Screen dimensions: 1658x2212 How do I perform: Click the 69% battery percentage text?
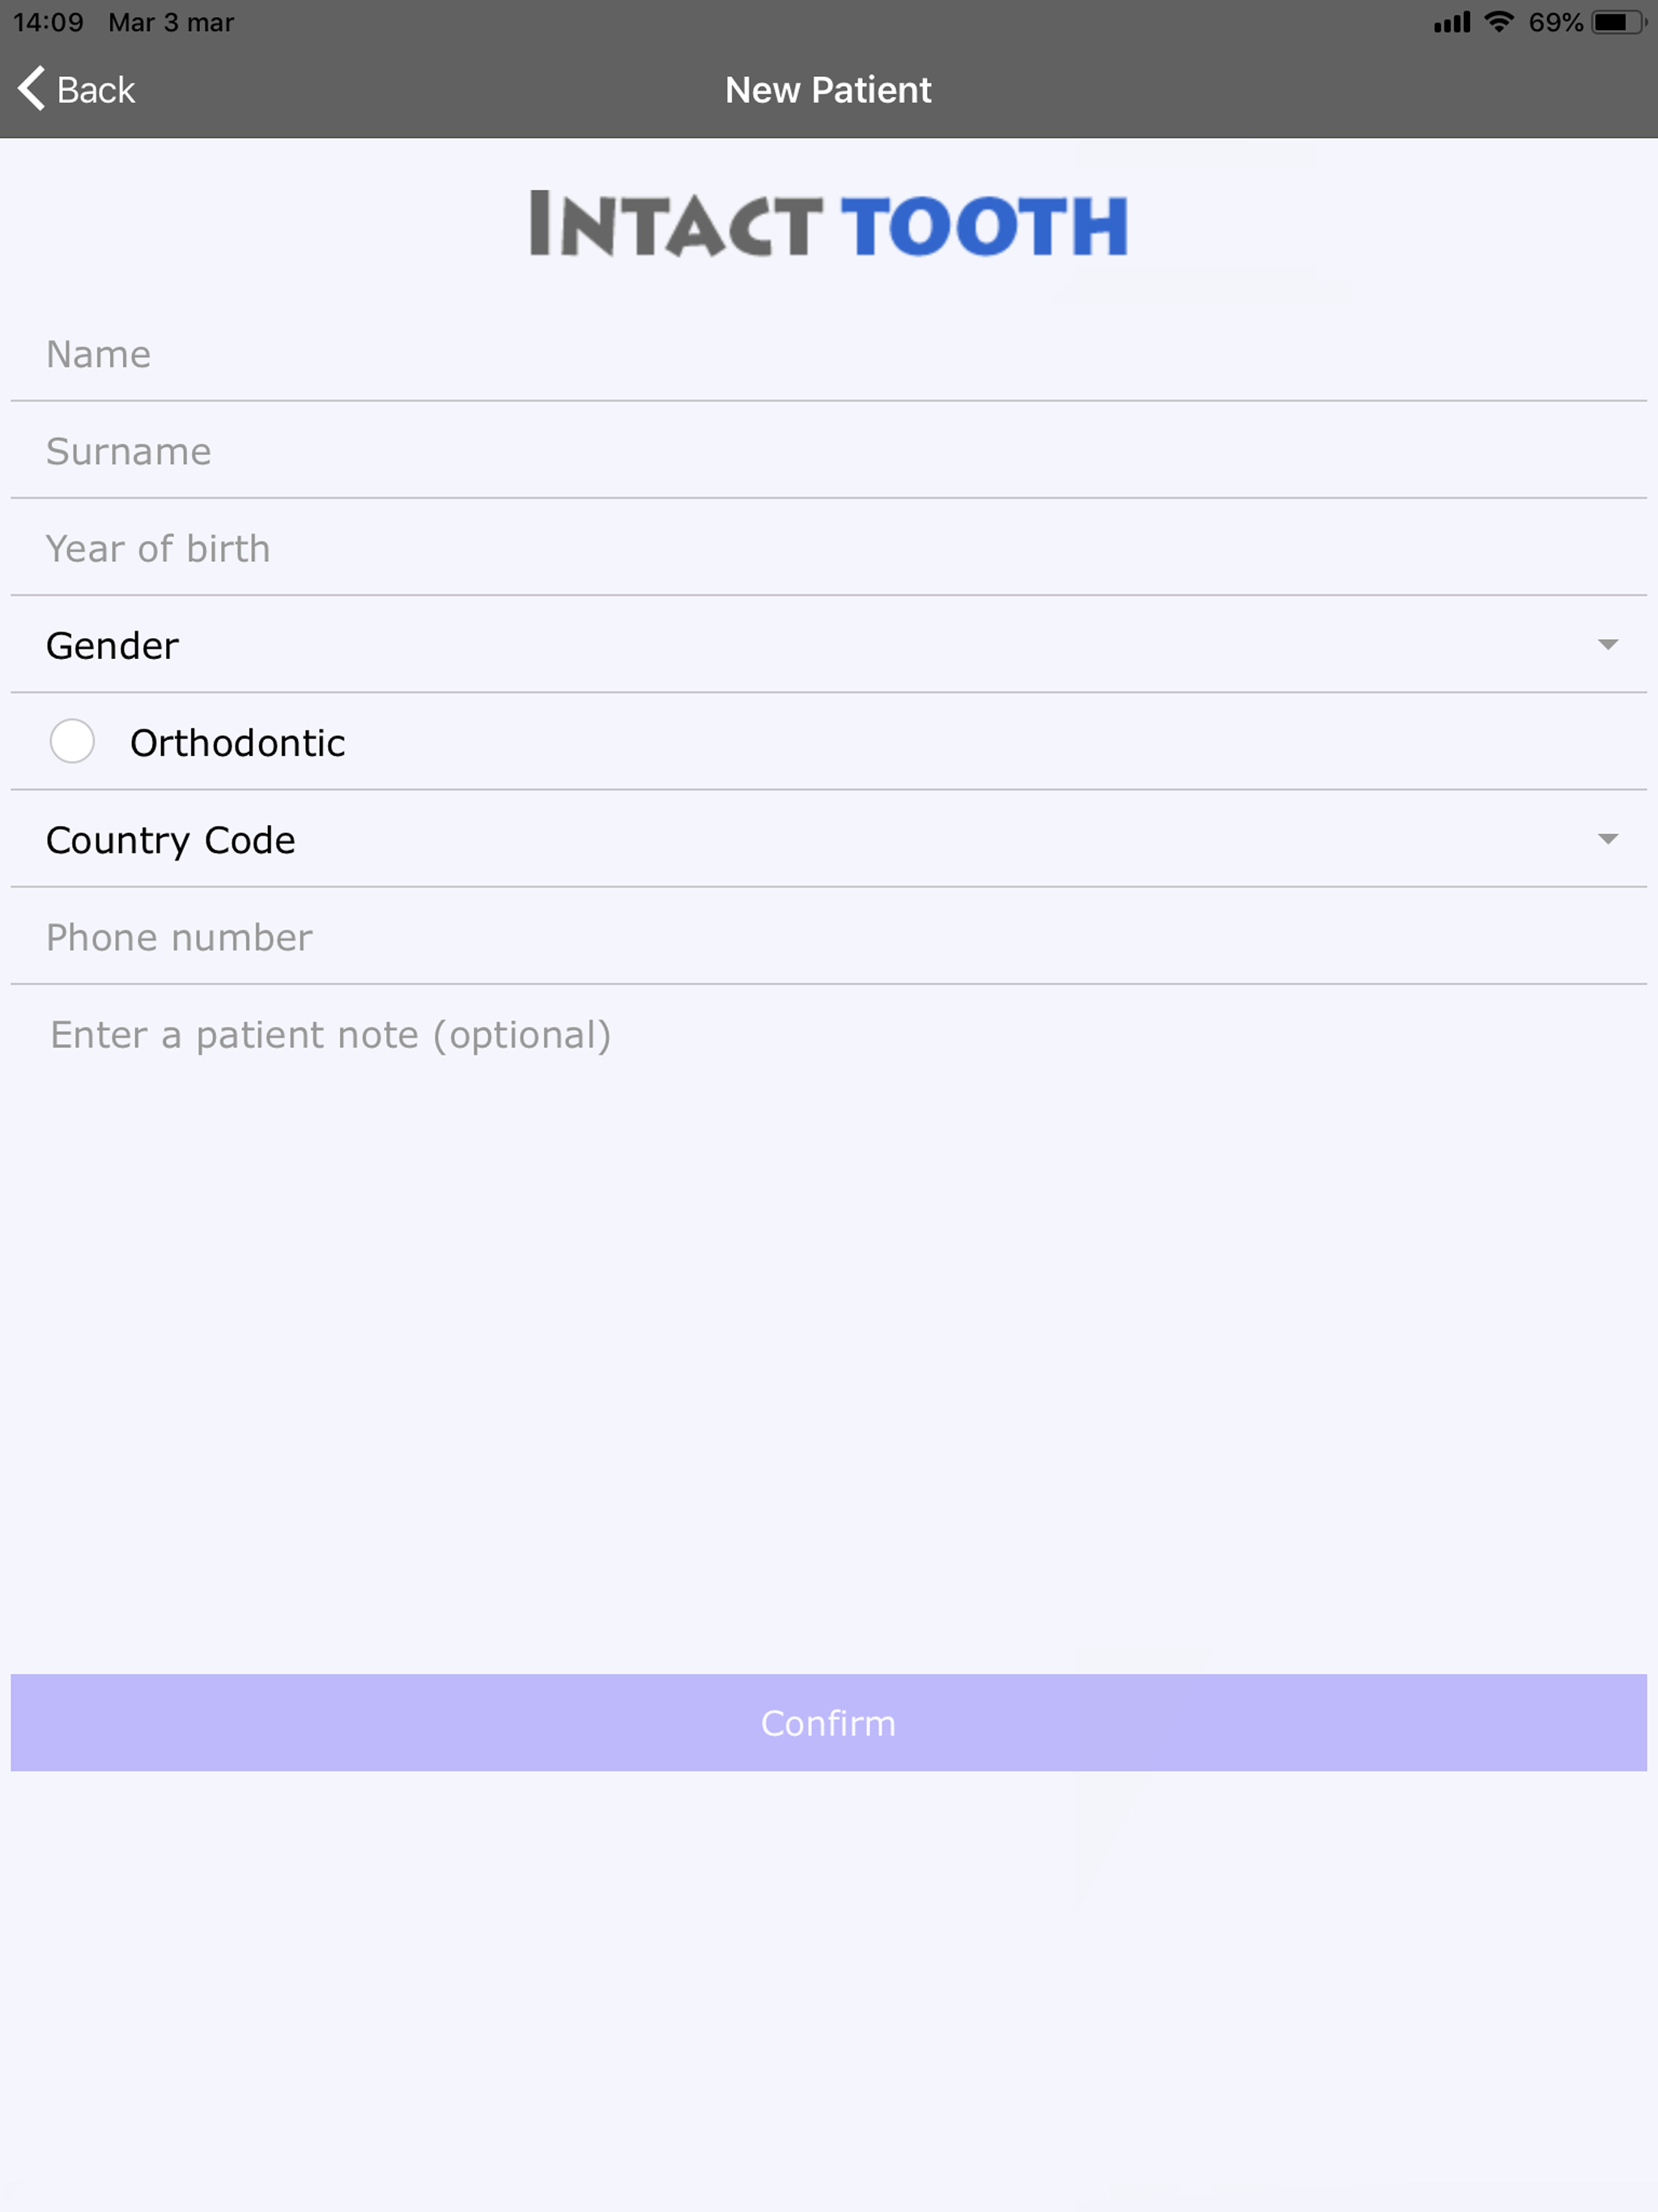click(x=1557, y=22)
